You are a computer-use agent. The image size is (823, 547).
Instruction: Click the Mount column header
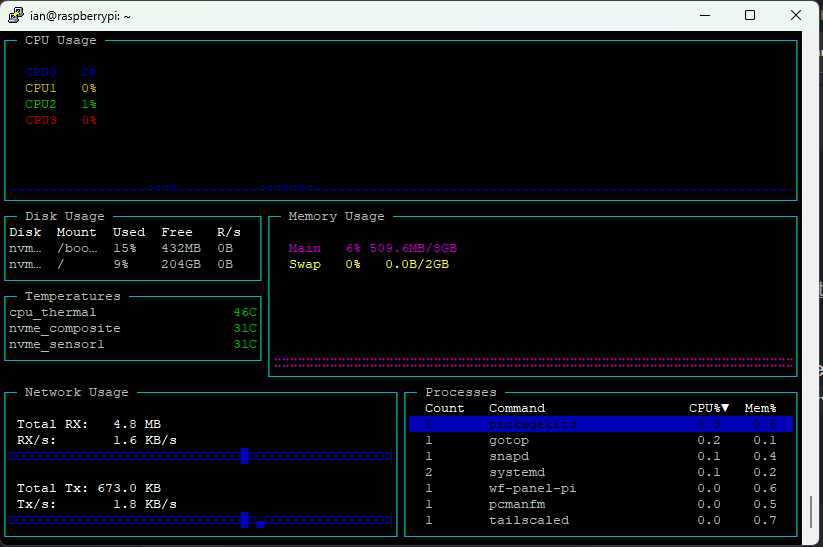pyautogui.click(x=77, y=232)
